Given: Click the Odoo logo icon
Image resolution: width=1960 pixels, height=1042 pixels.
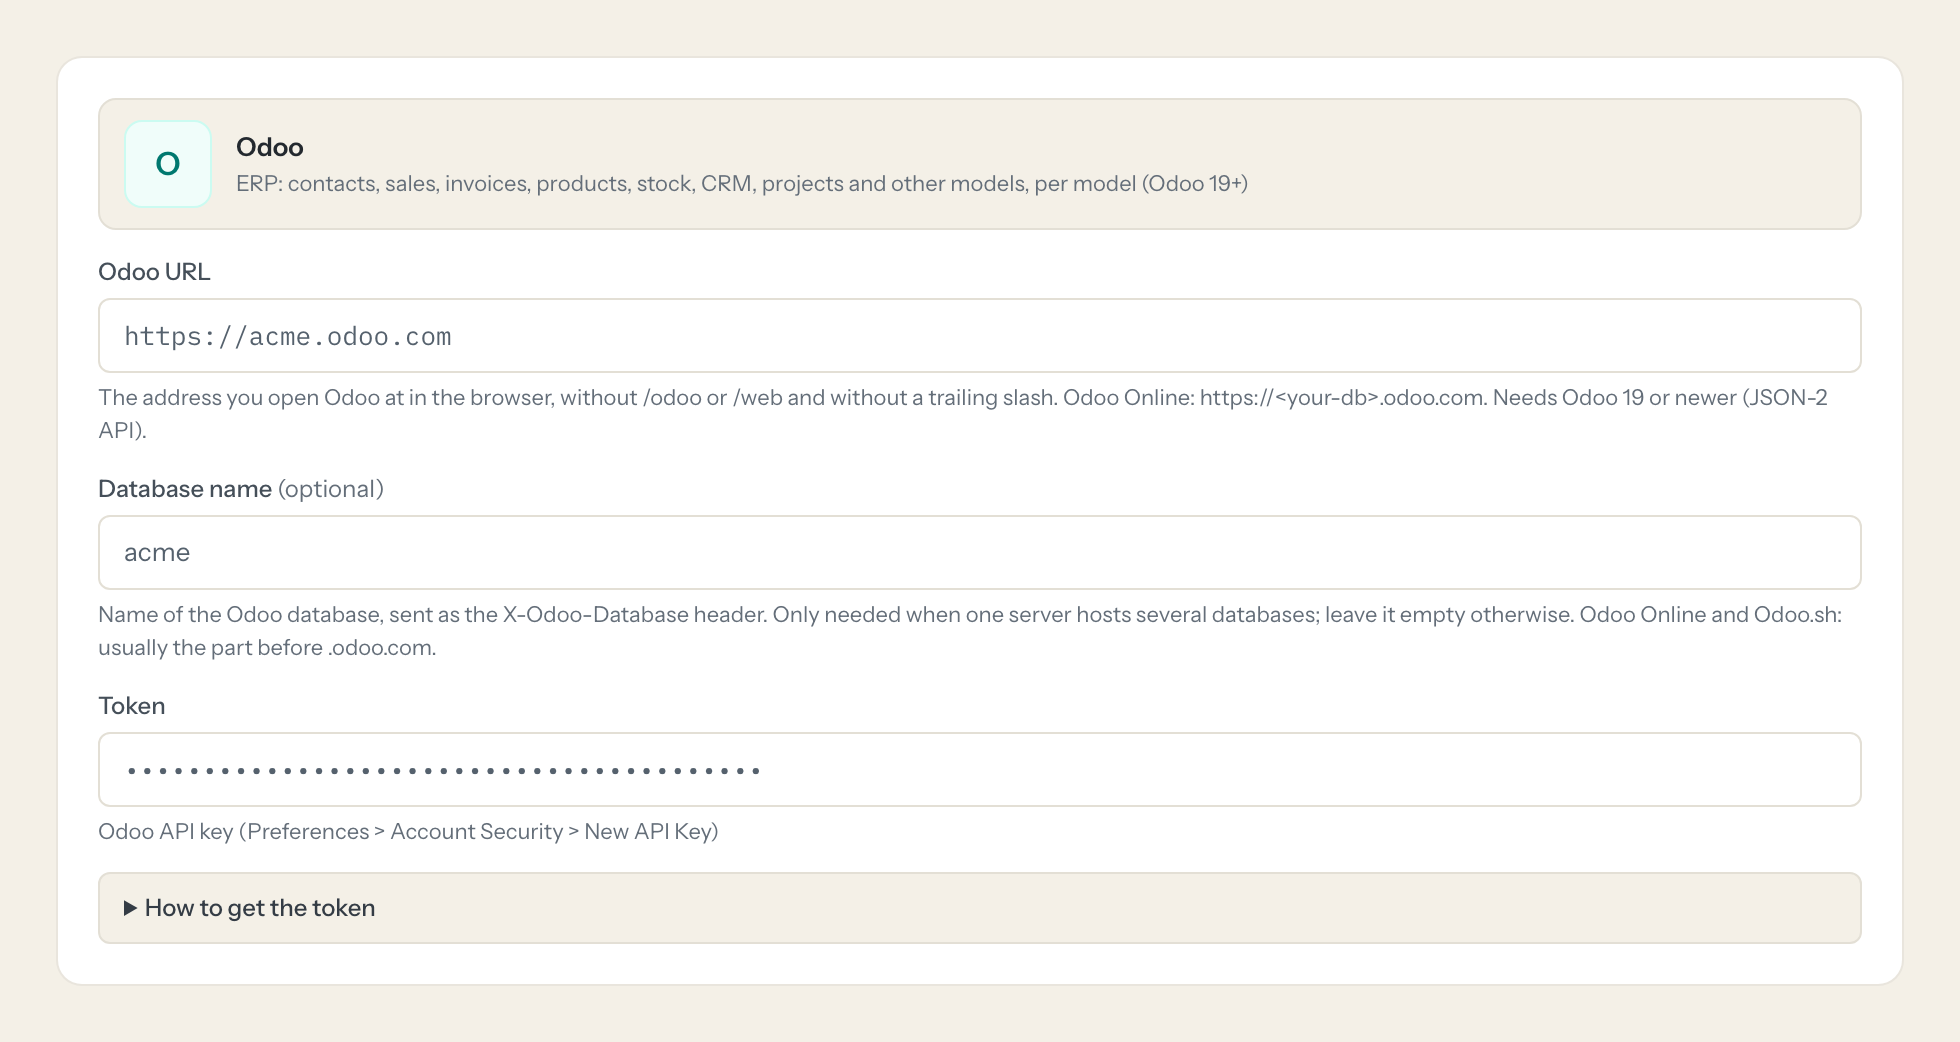Looking at the screenshot, I should tap(168, 164).
